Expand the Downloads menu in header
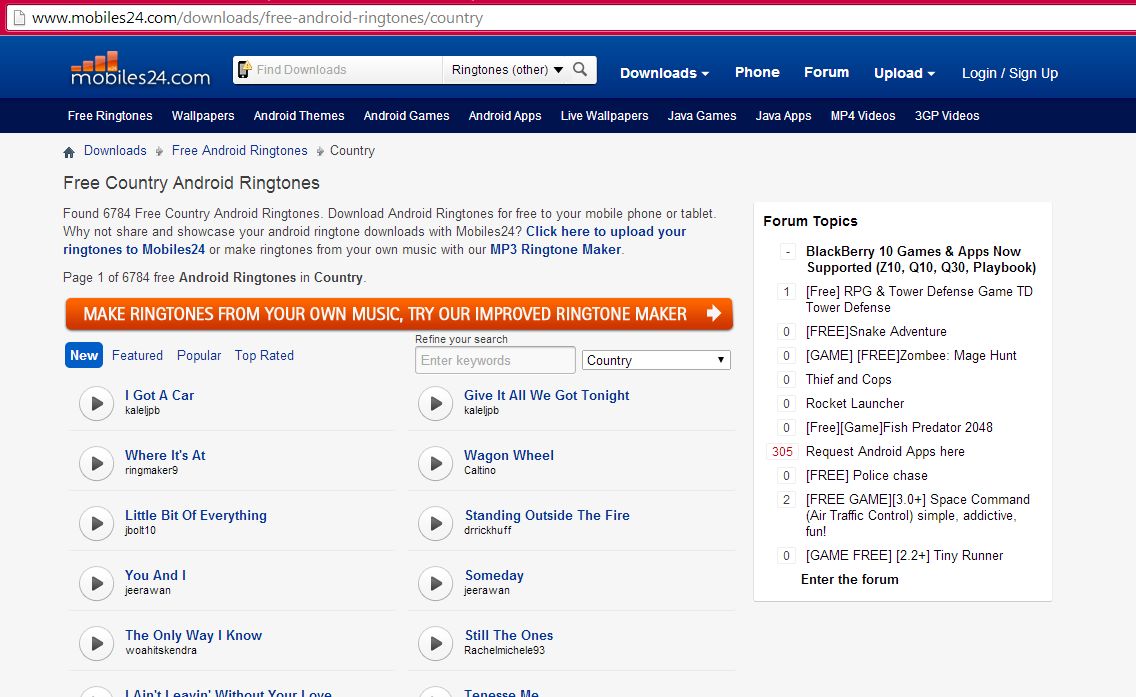This screenshot has height=697, width=1136. [664, 73]
